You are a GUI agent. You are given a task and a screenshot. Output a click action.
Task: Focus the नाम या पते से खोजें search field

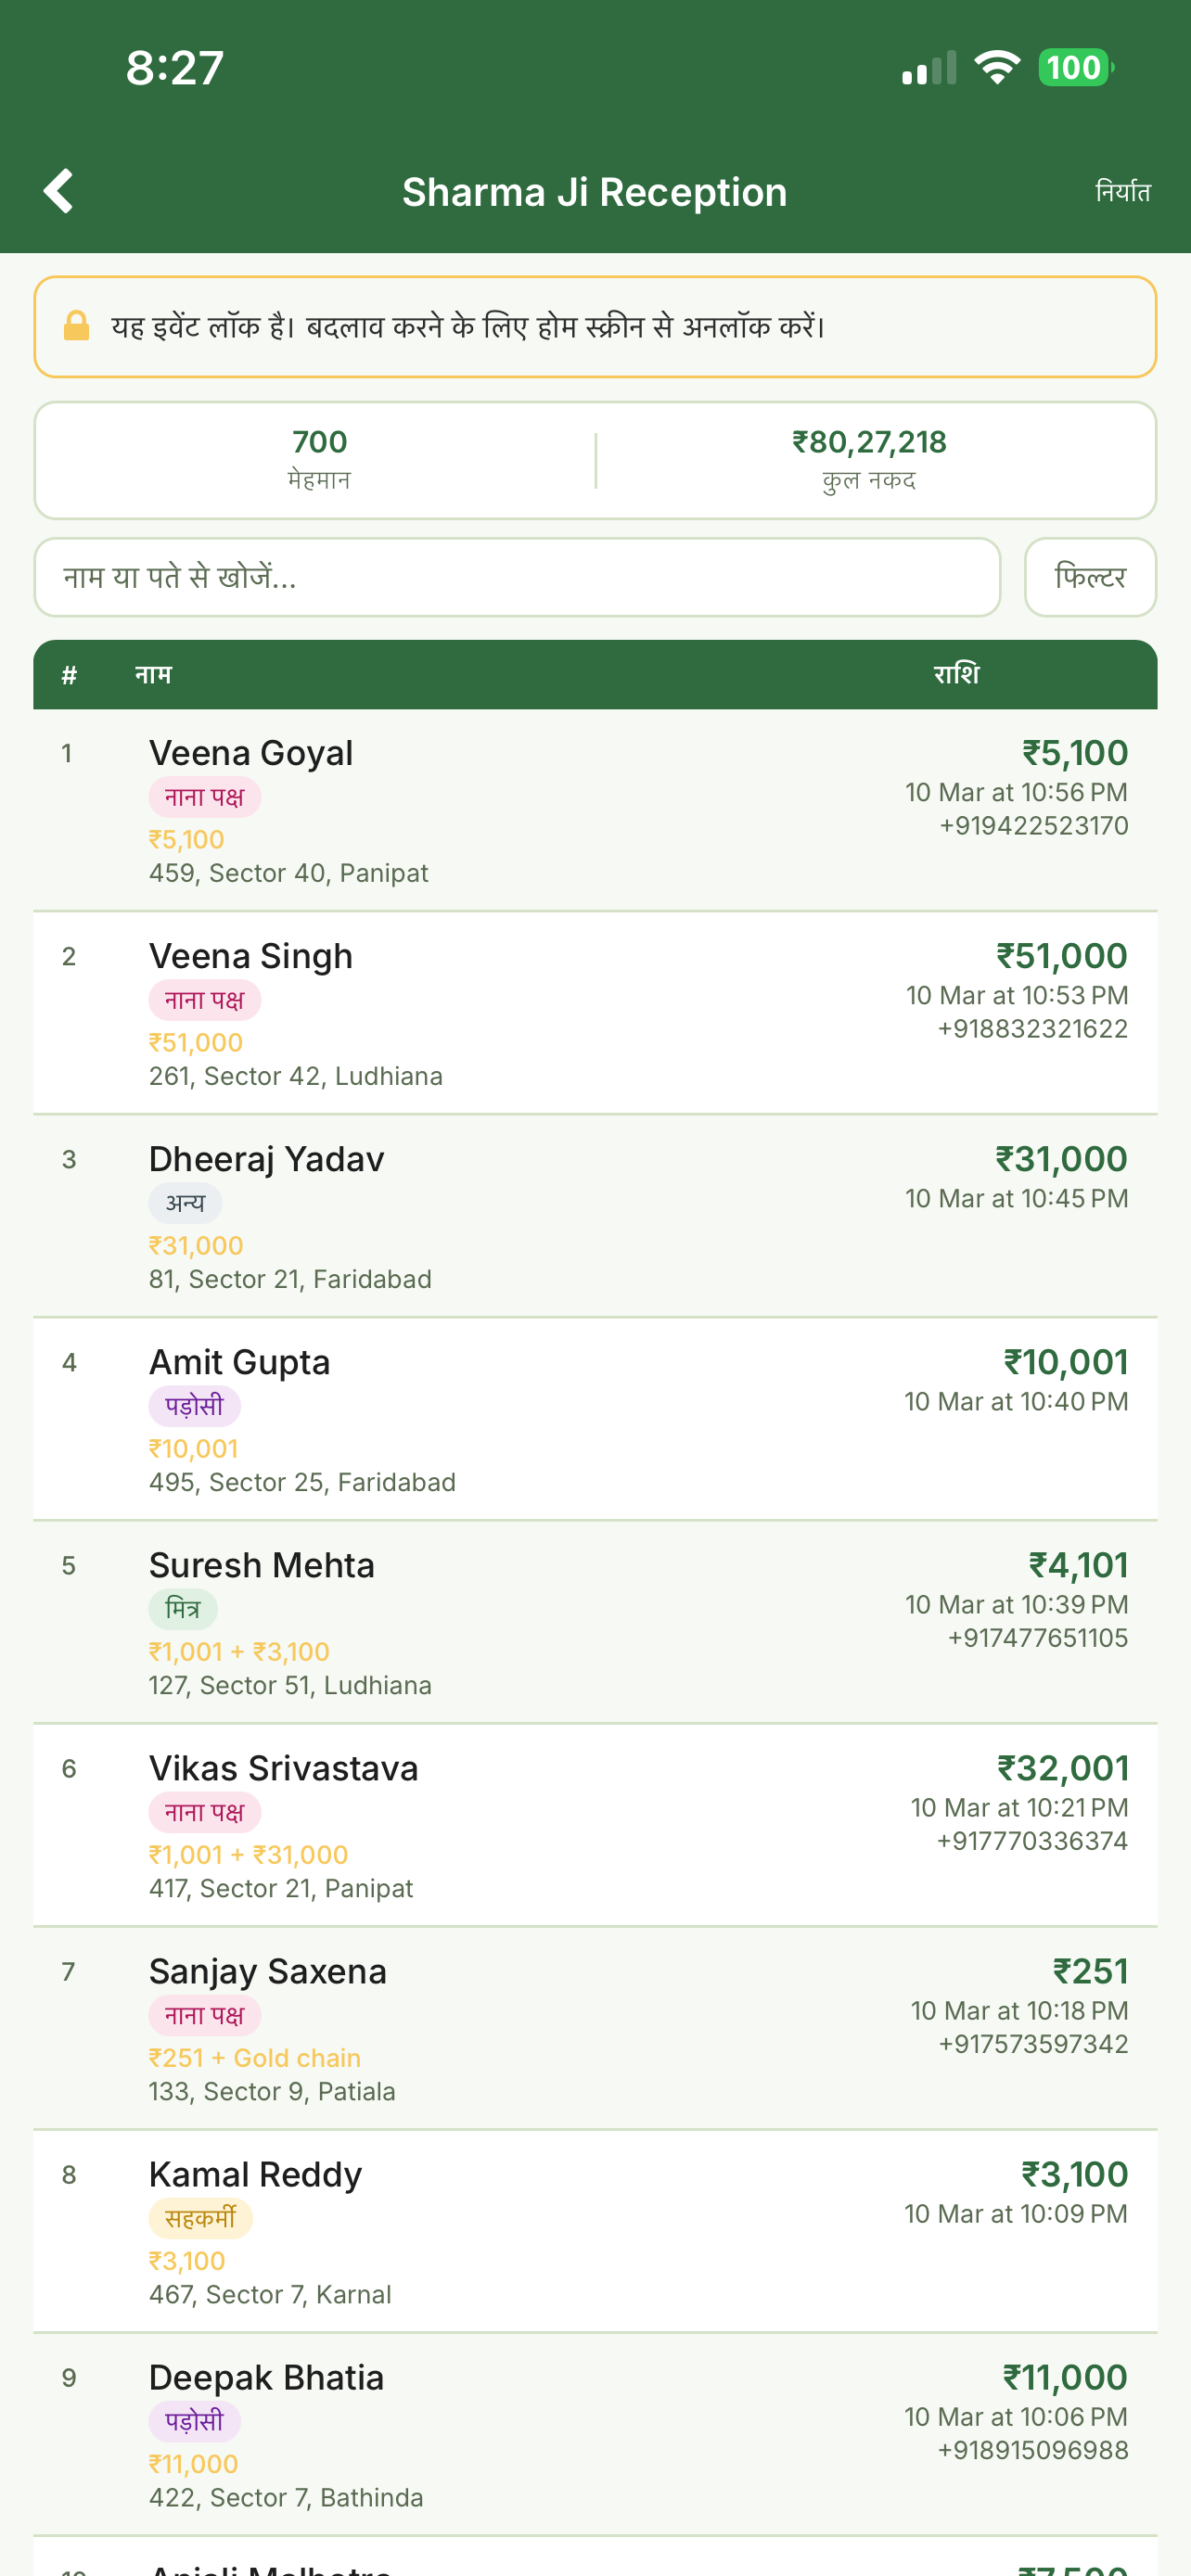tap(517, 577)
